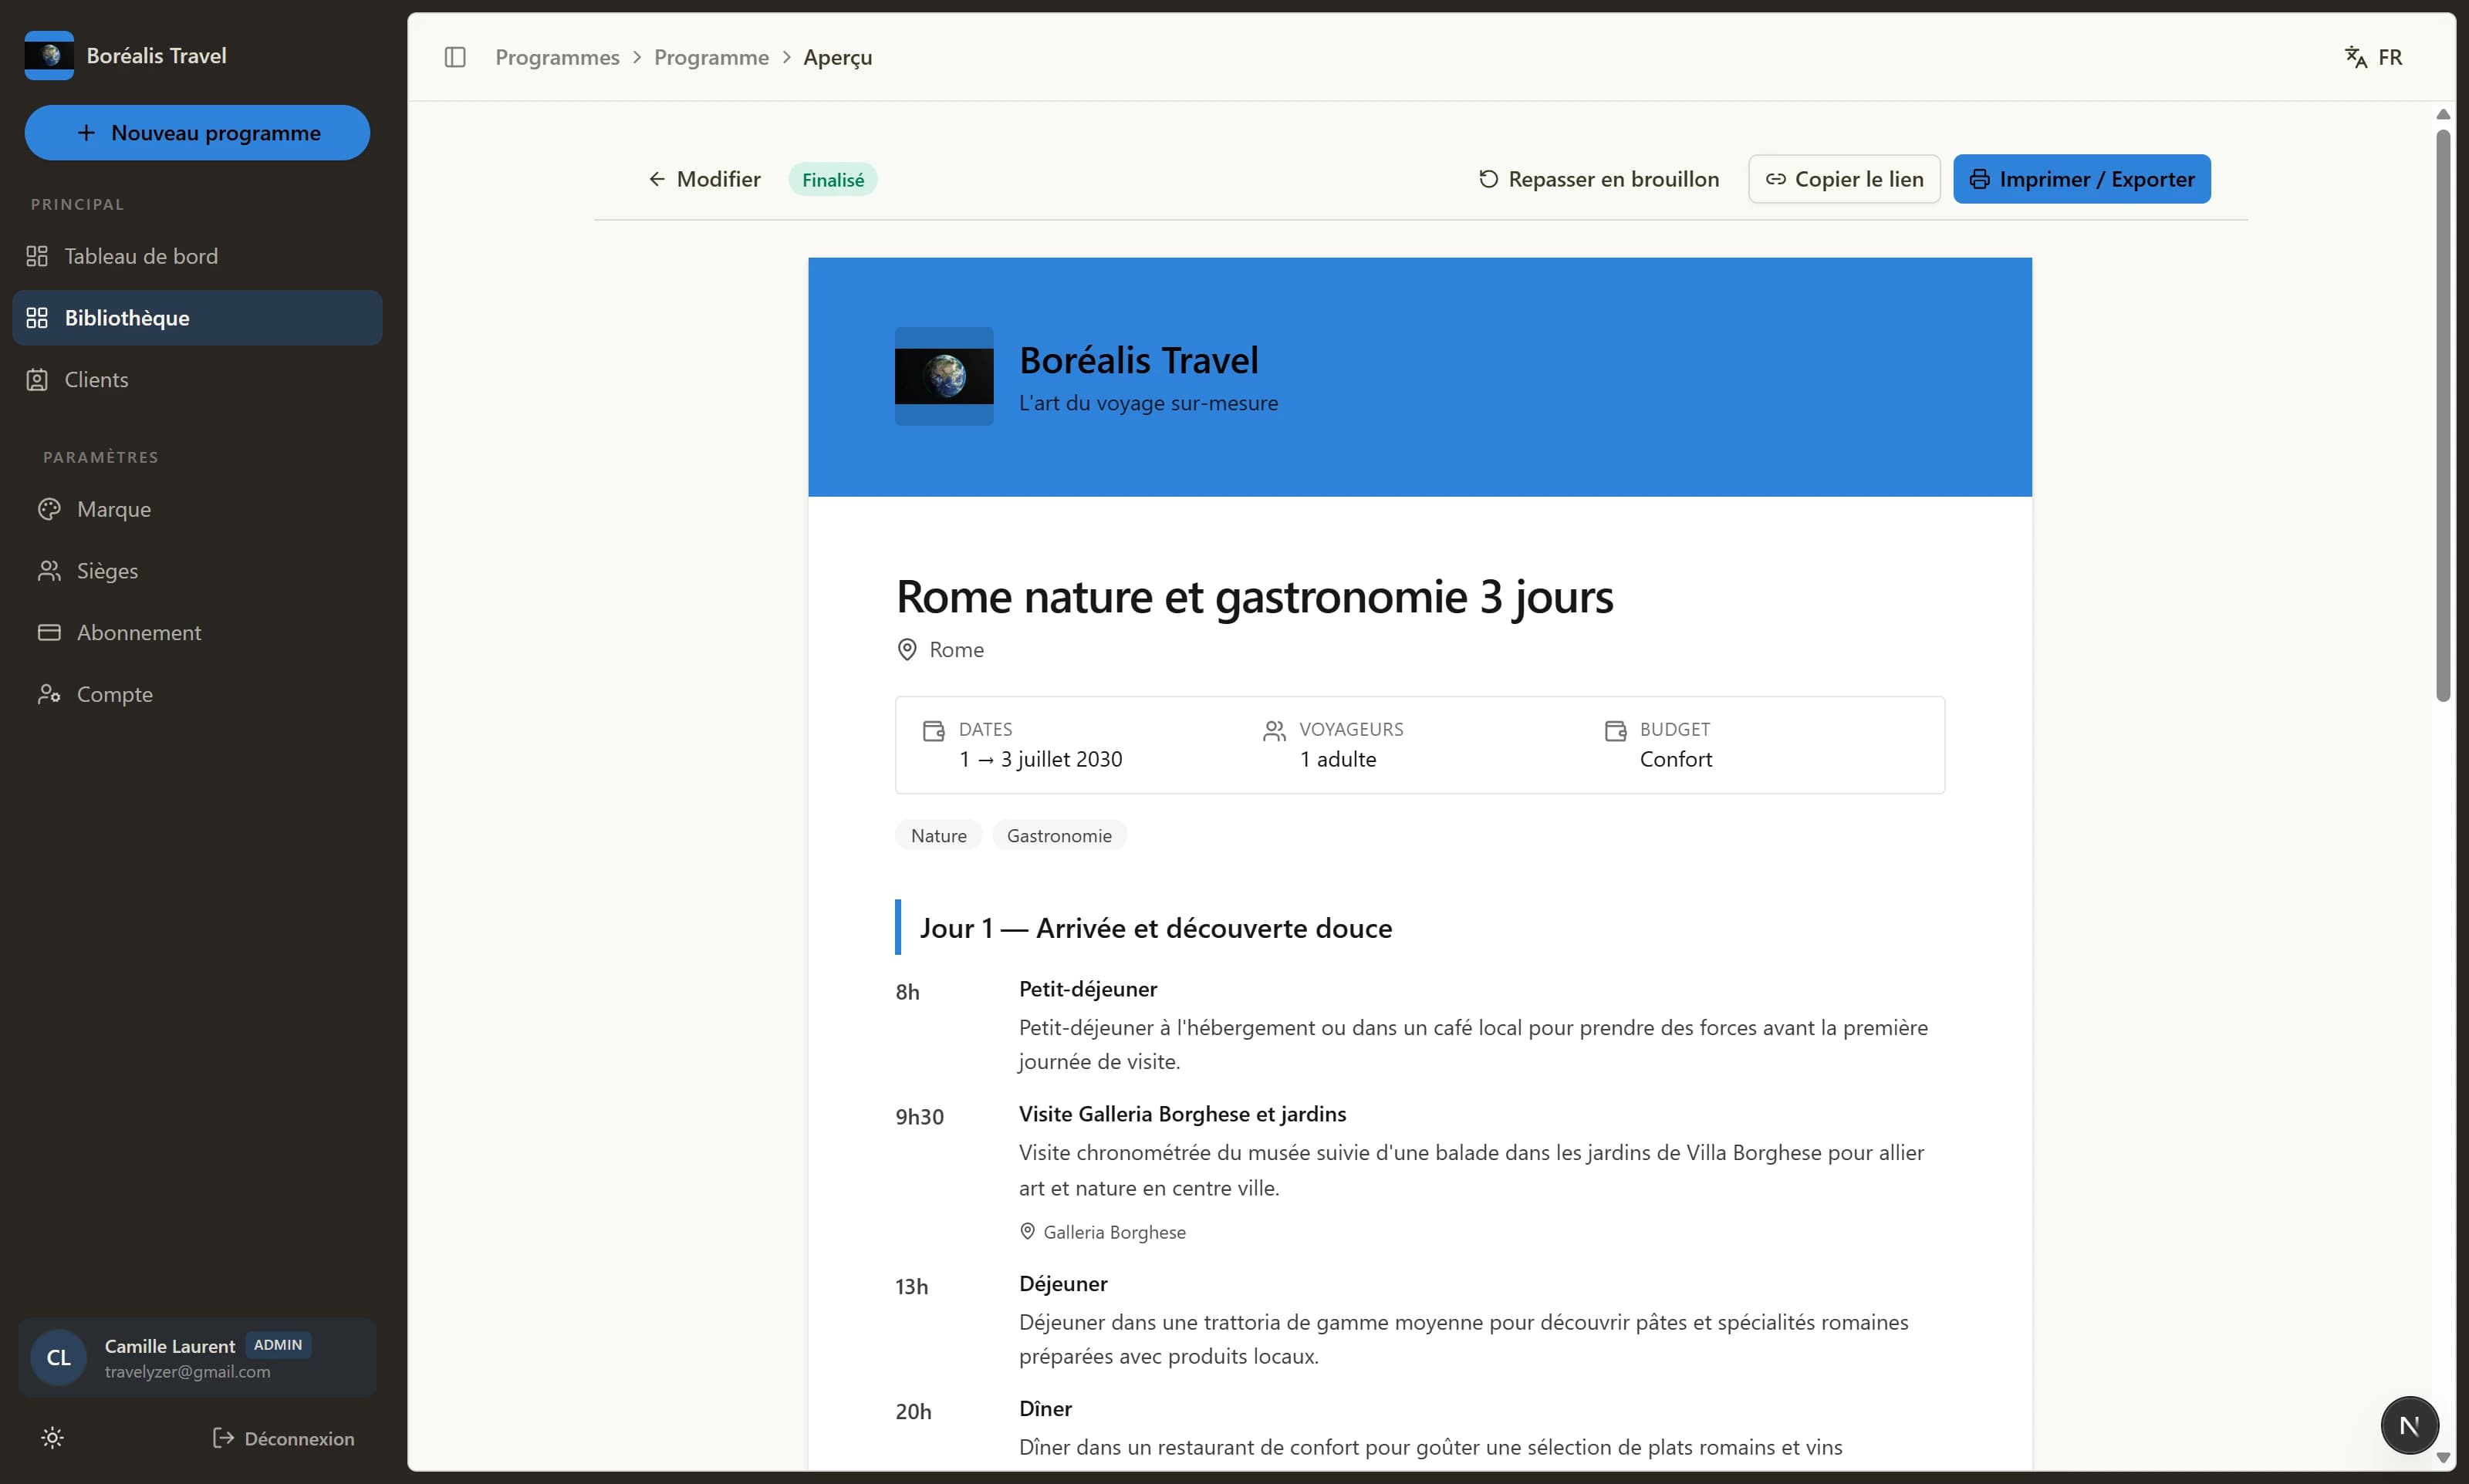The width and height of the screenshot is (2469, 1484).
Task: Click the page vertical scrollbar
Action: [x=2443, y=415]
